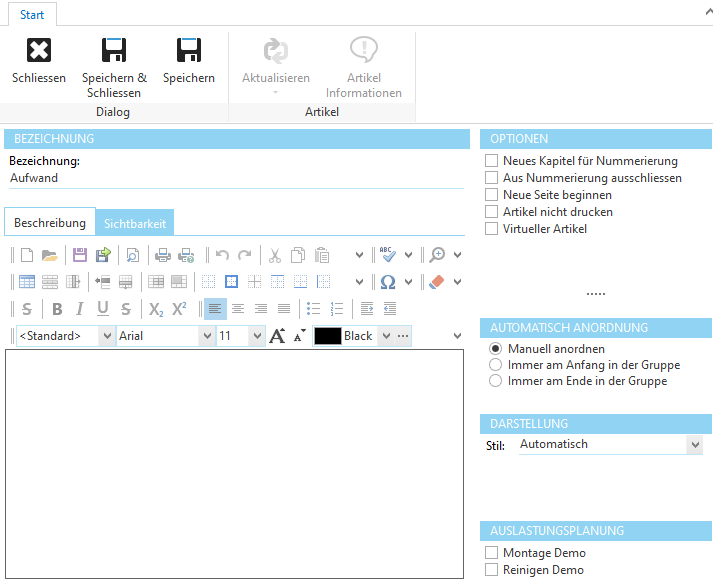Enable 'Neue Seite beginnen' checkbox
This screenshot has width=713, height=584.
491,195
